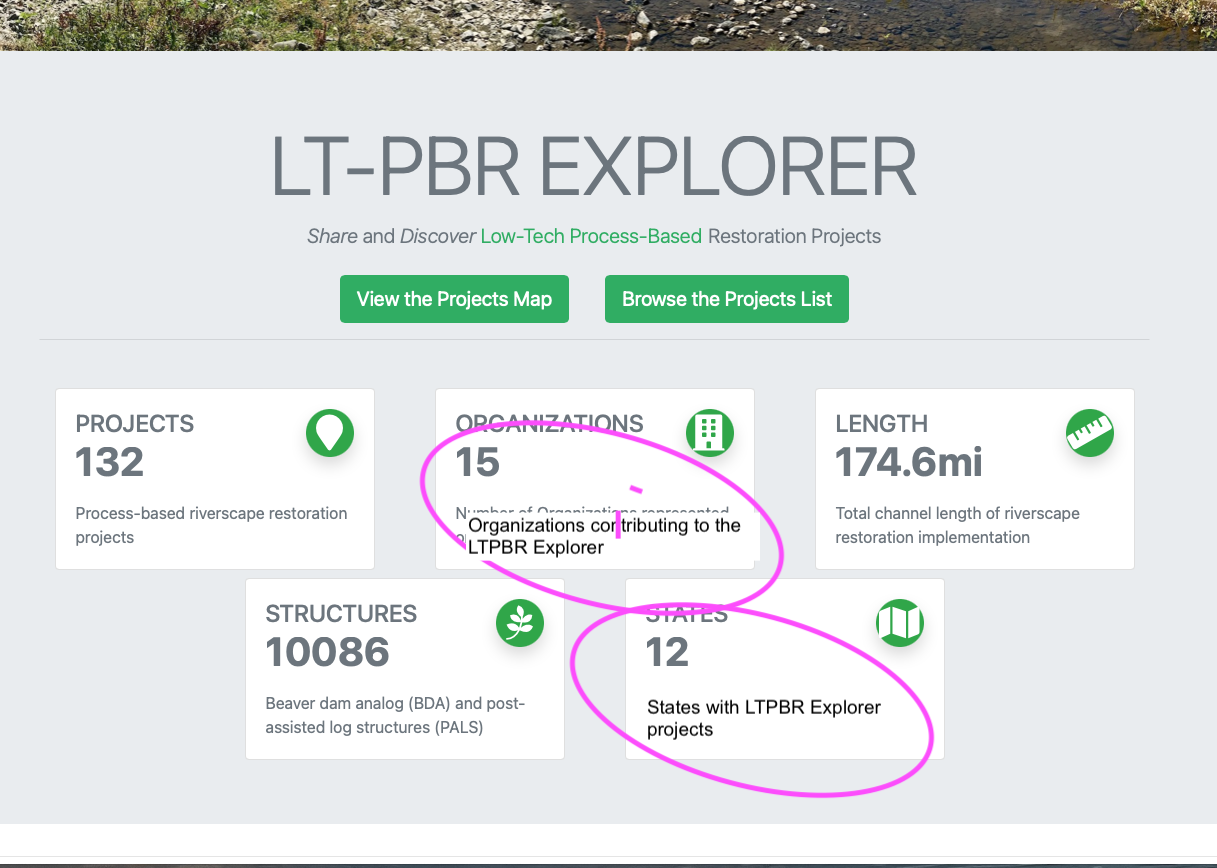Click the building icon on the ORGANIZATIONS card
The width and height of the screenshot is (1217, 868).
coord(710,433)
